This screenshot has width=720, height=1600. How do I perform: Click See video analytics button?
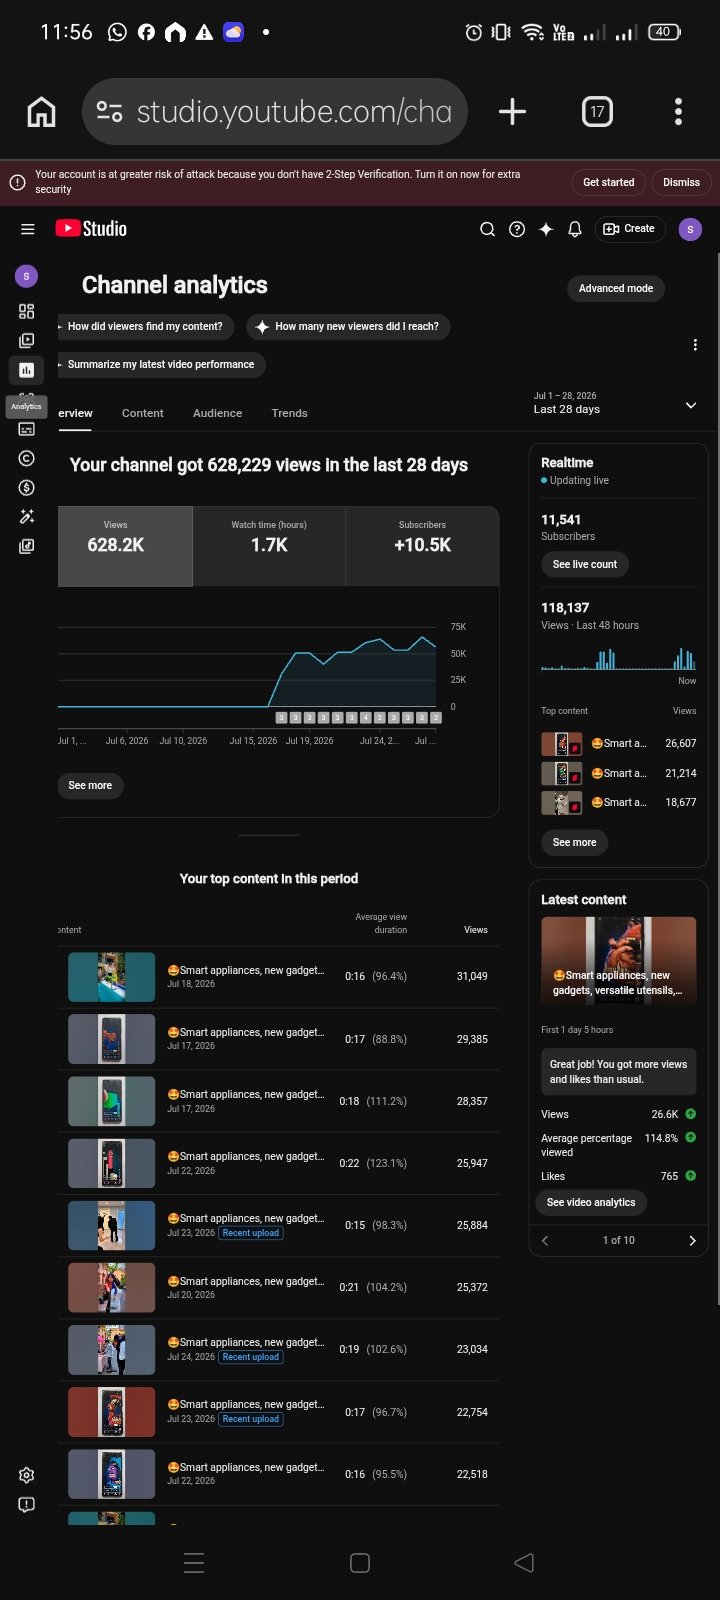591,1202
